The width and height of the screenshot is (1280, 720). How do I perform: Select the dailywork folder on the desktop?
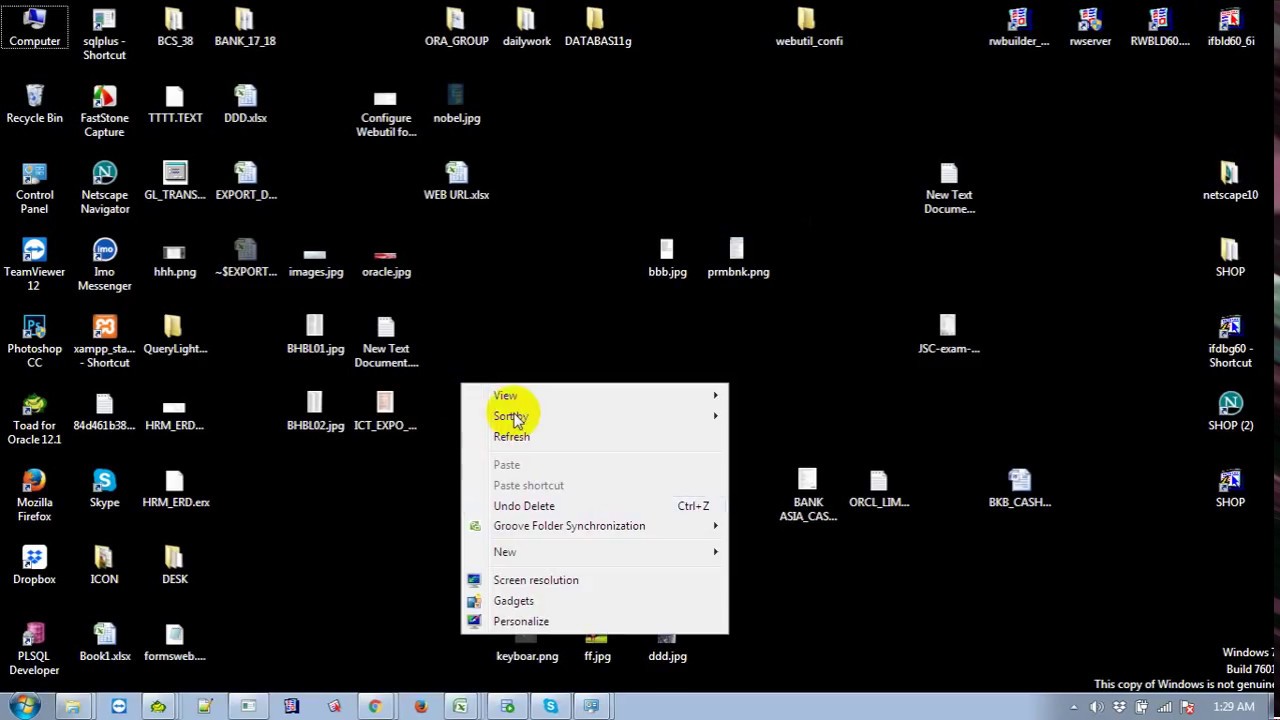[527, 28]
